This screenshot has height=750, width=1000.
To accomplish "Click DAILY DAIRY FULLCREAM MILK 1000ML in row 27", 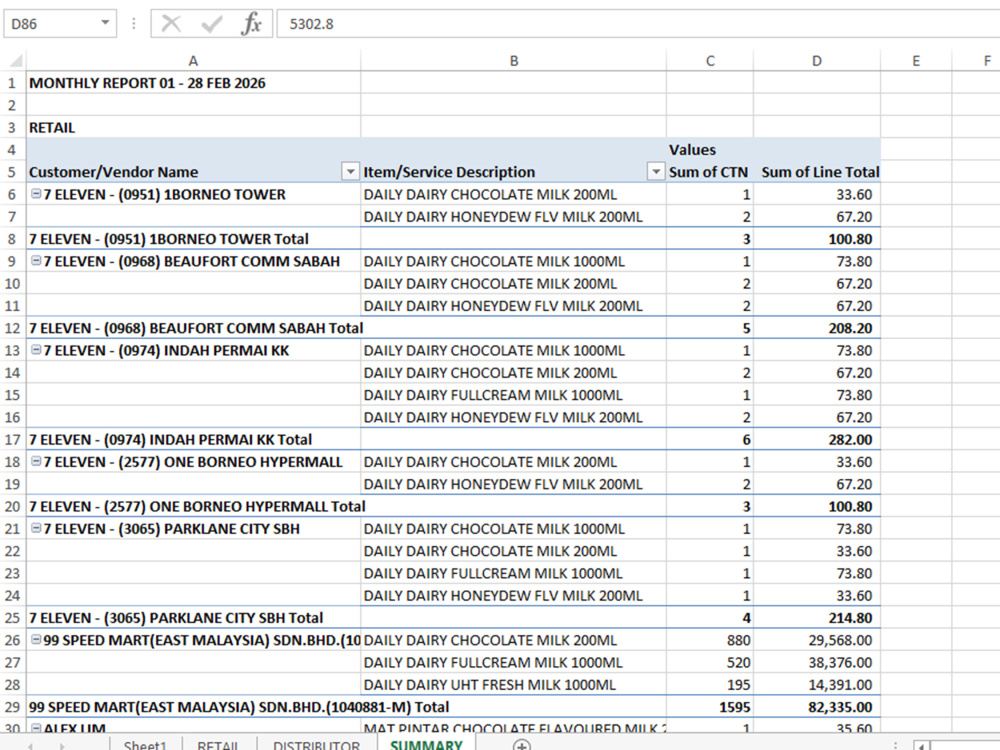I will pyautogui.click(x=514, y=662).
